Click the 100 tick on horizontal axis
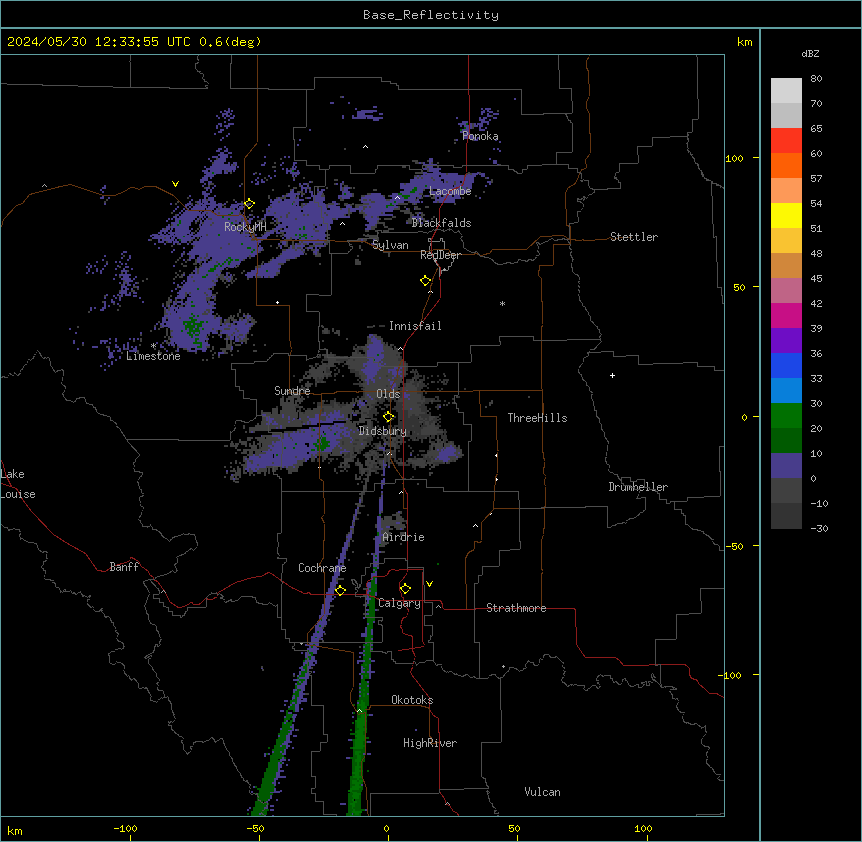 643,829
